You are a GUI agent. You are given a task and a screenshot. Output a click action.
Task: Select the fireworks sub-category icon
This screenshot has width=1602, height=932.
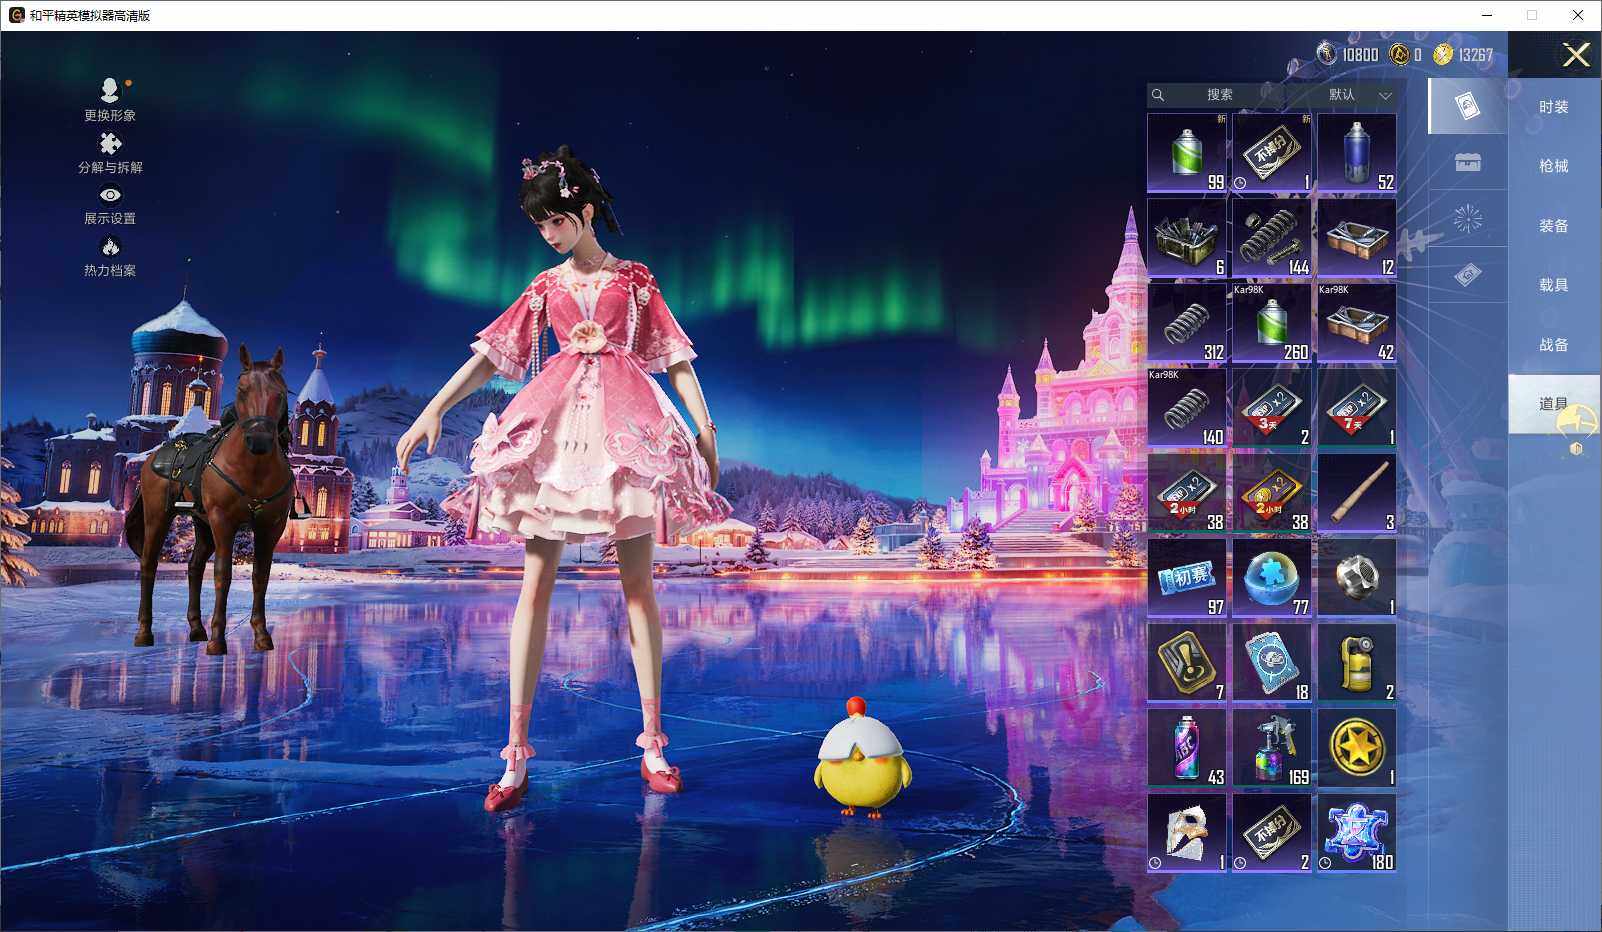(x=1467, y=218)
